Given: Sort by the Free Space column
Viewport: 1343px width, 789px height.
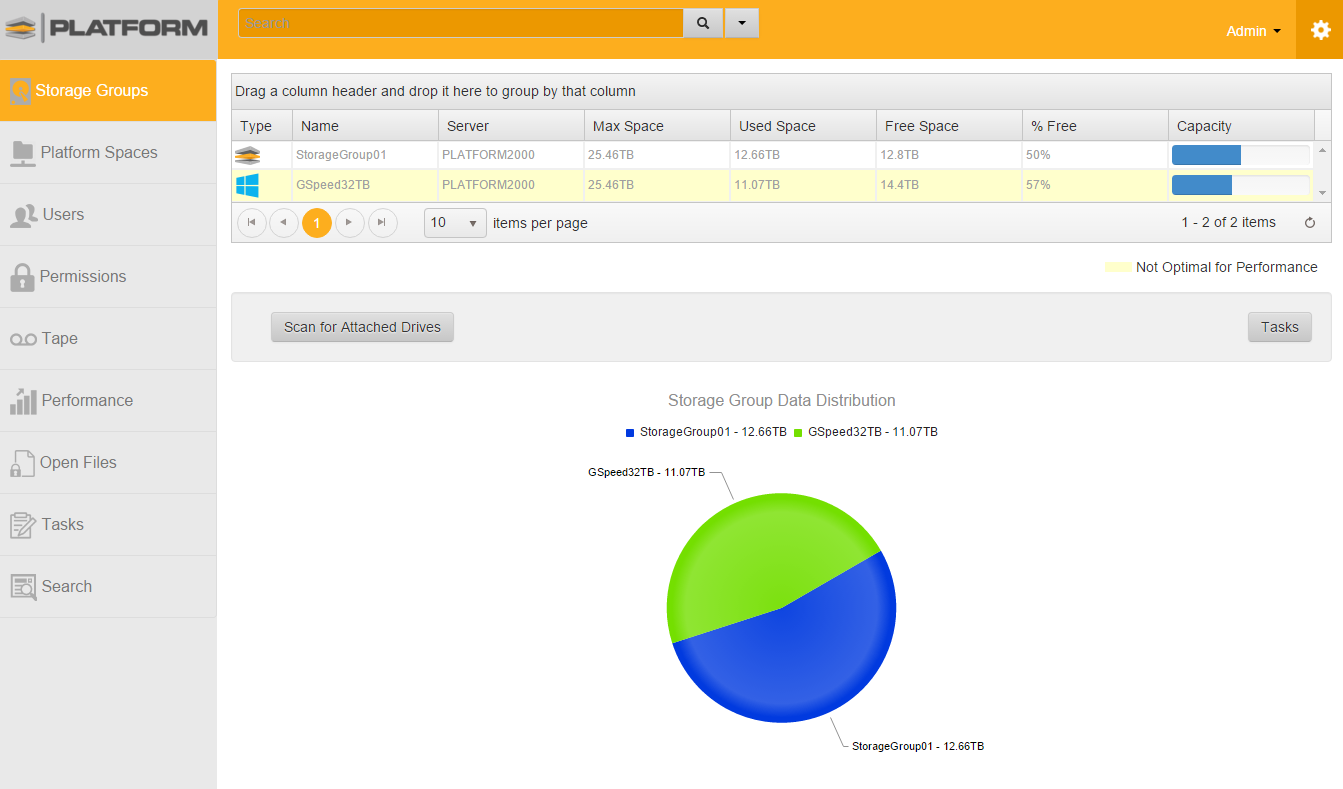Looking at the screenshot, I should click(949, 126).
